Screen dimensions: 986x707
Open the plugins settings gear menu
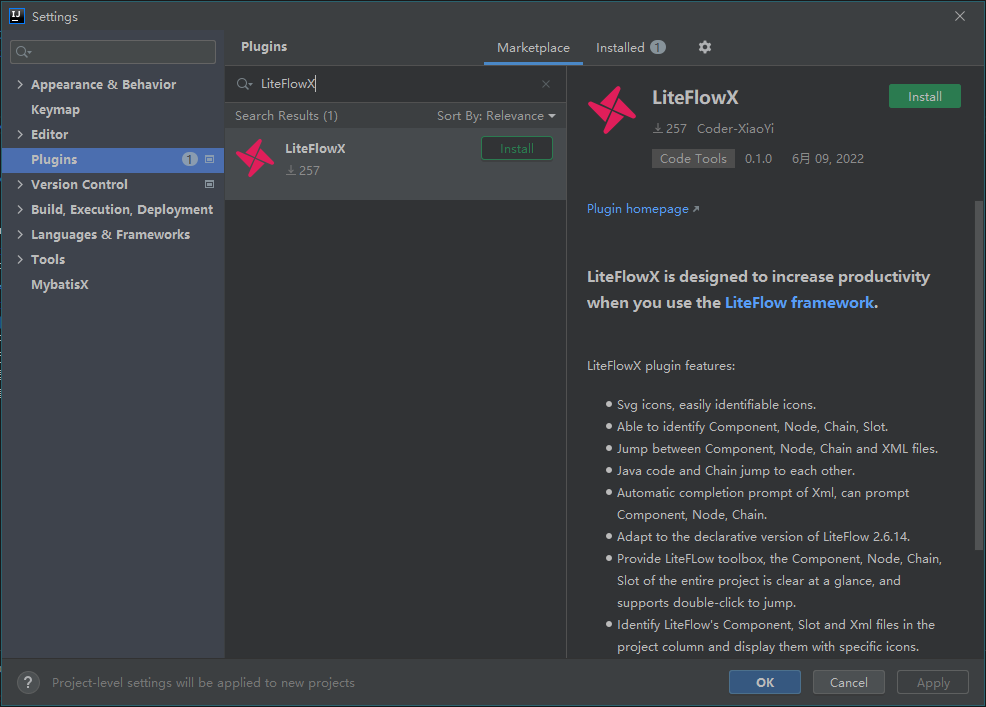[x=705, y=47]
